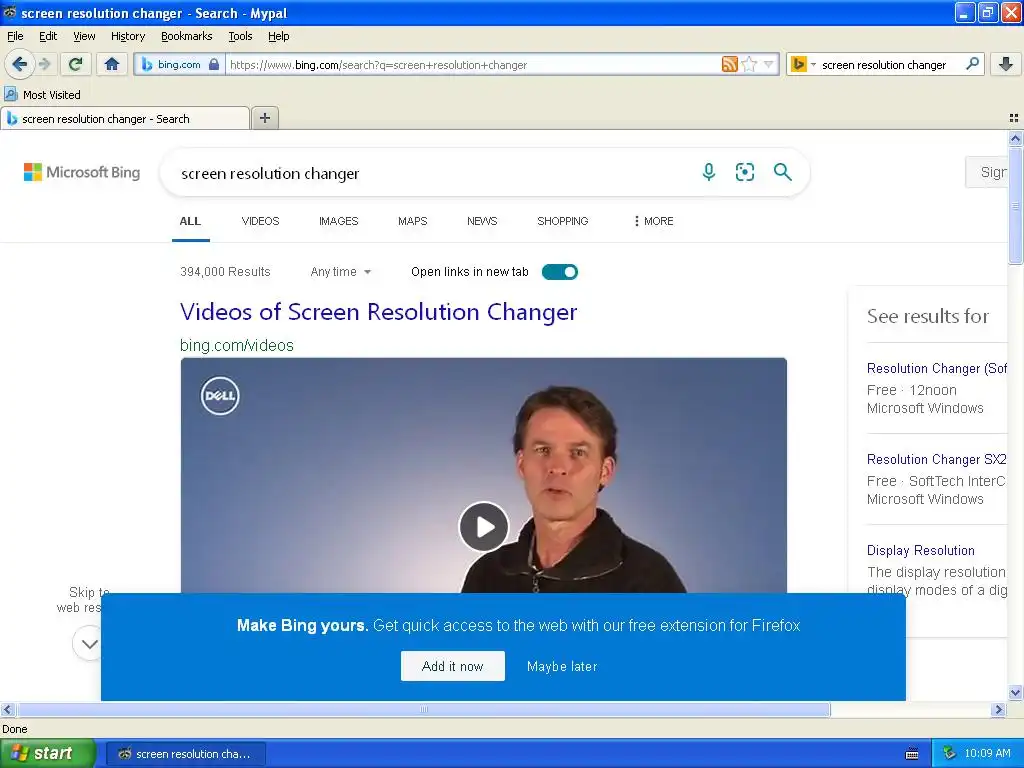The image size is (1024, 768).
Task: Open the View menu
Action: point(84,36)
